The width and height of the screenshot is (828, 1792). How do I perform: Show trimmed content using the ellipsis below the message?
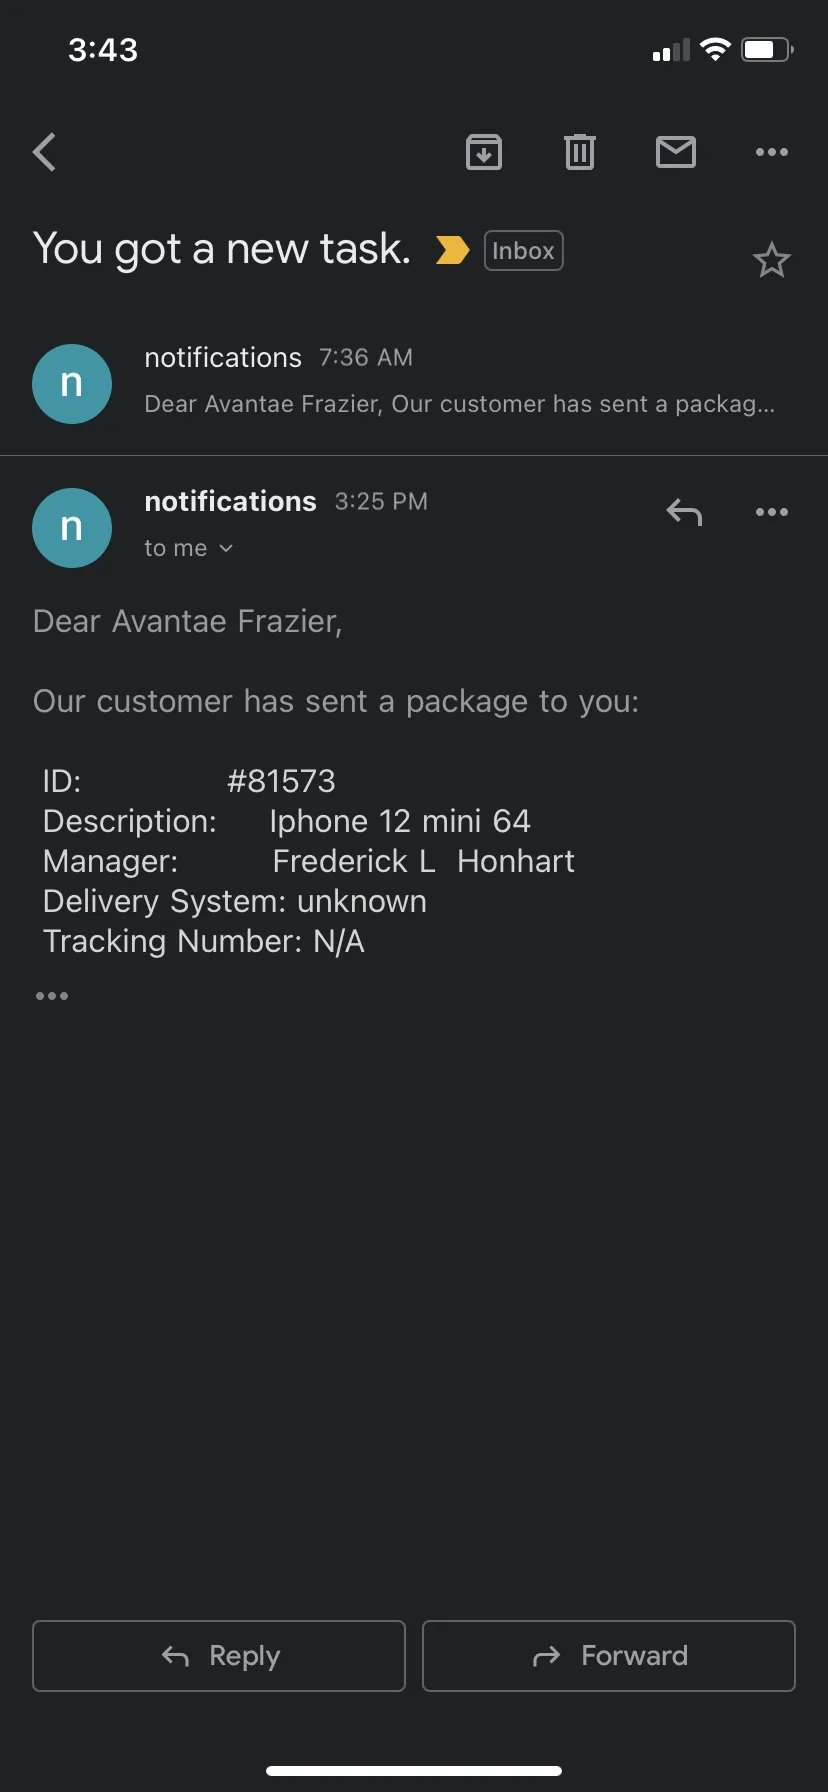[52, 996]
